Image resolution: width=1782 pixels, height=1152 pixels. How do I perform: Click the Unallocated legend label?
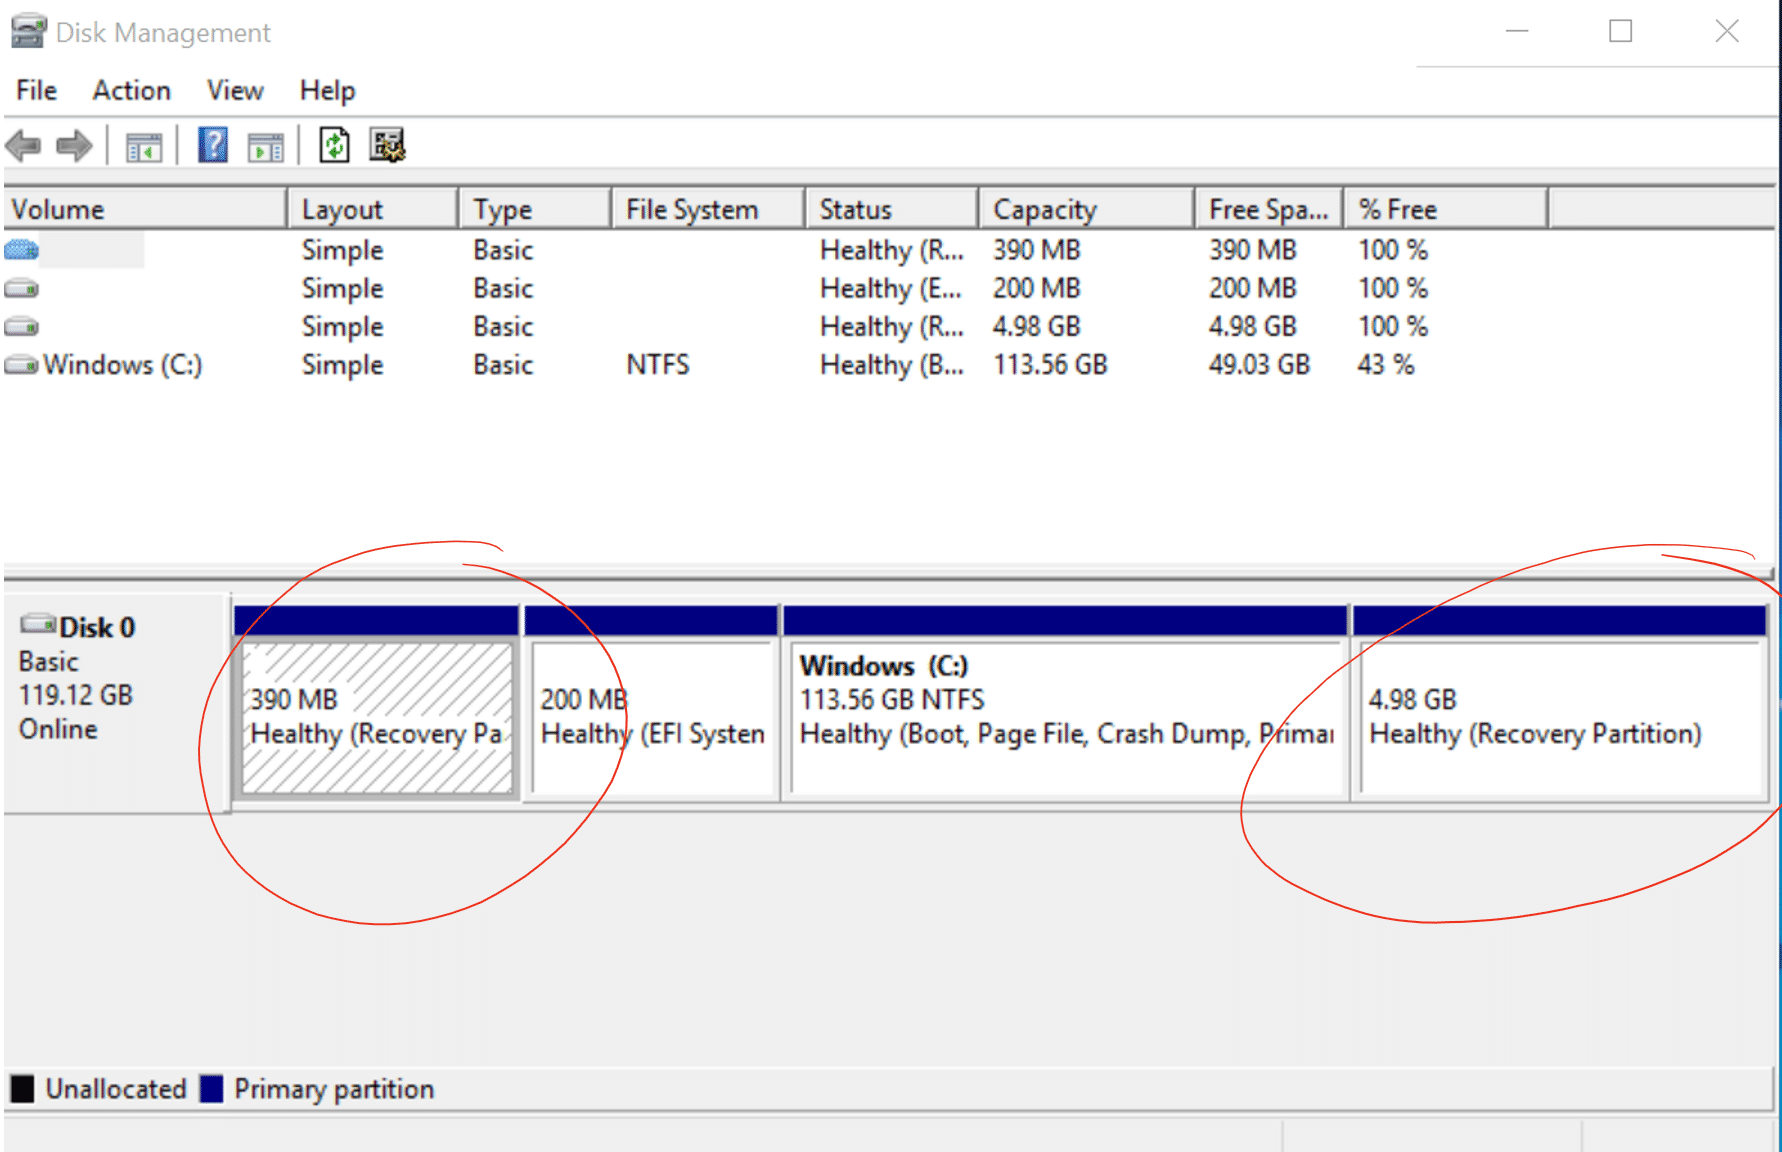tap(116, 1089)
